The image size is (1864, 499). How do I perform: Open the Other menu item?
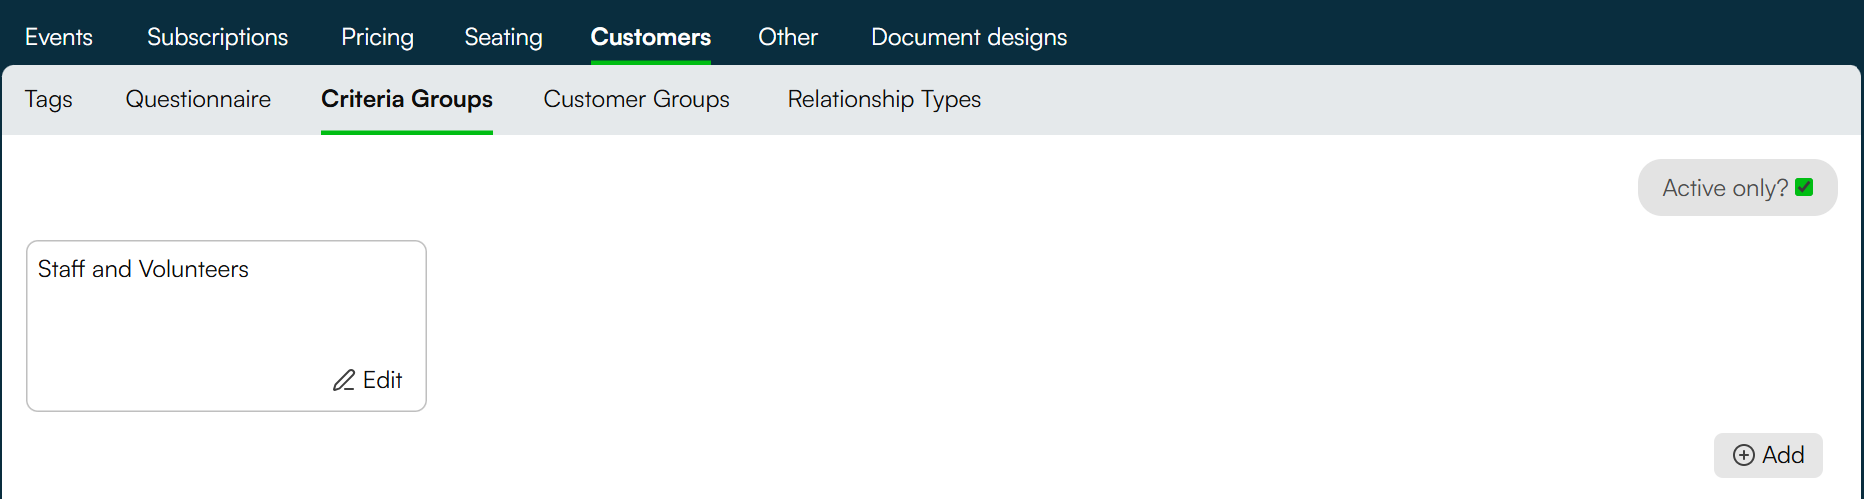(x=788, y=37)
